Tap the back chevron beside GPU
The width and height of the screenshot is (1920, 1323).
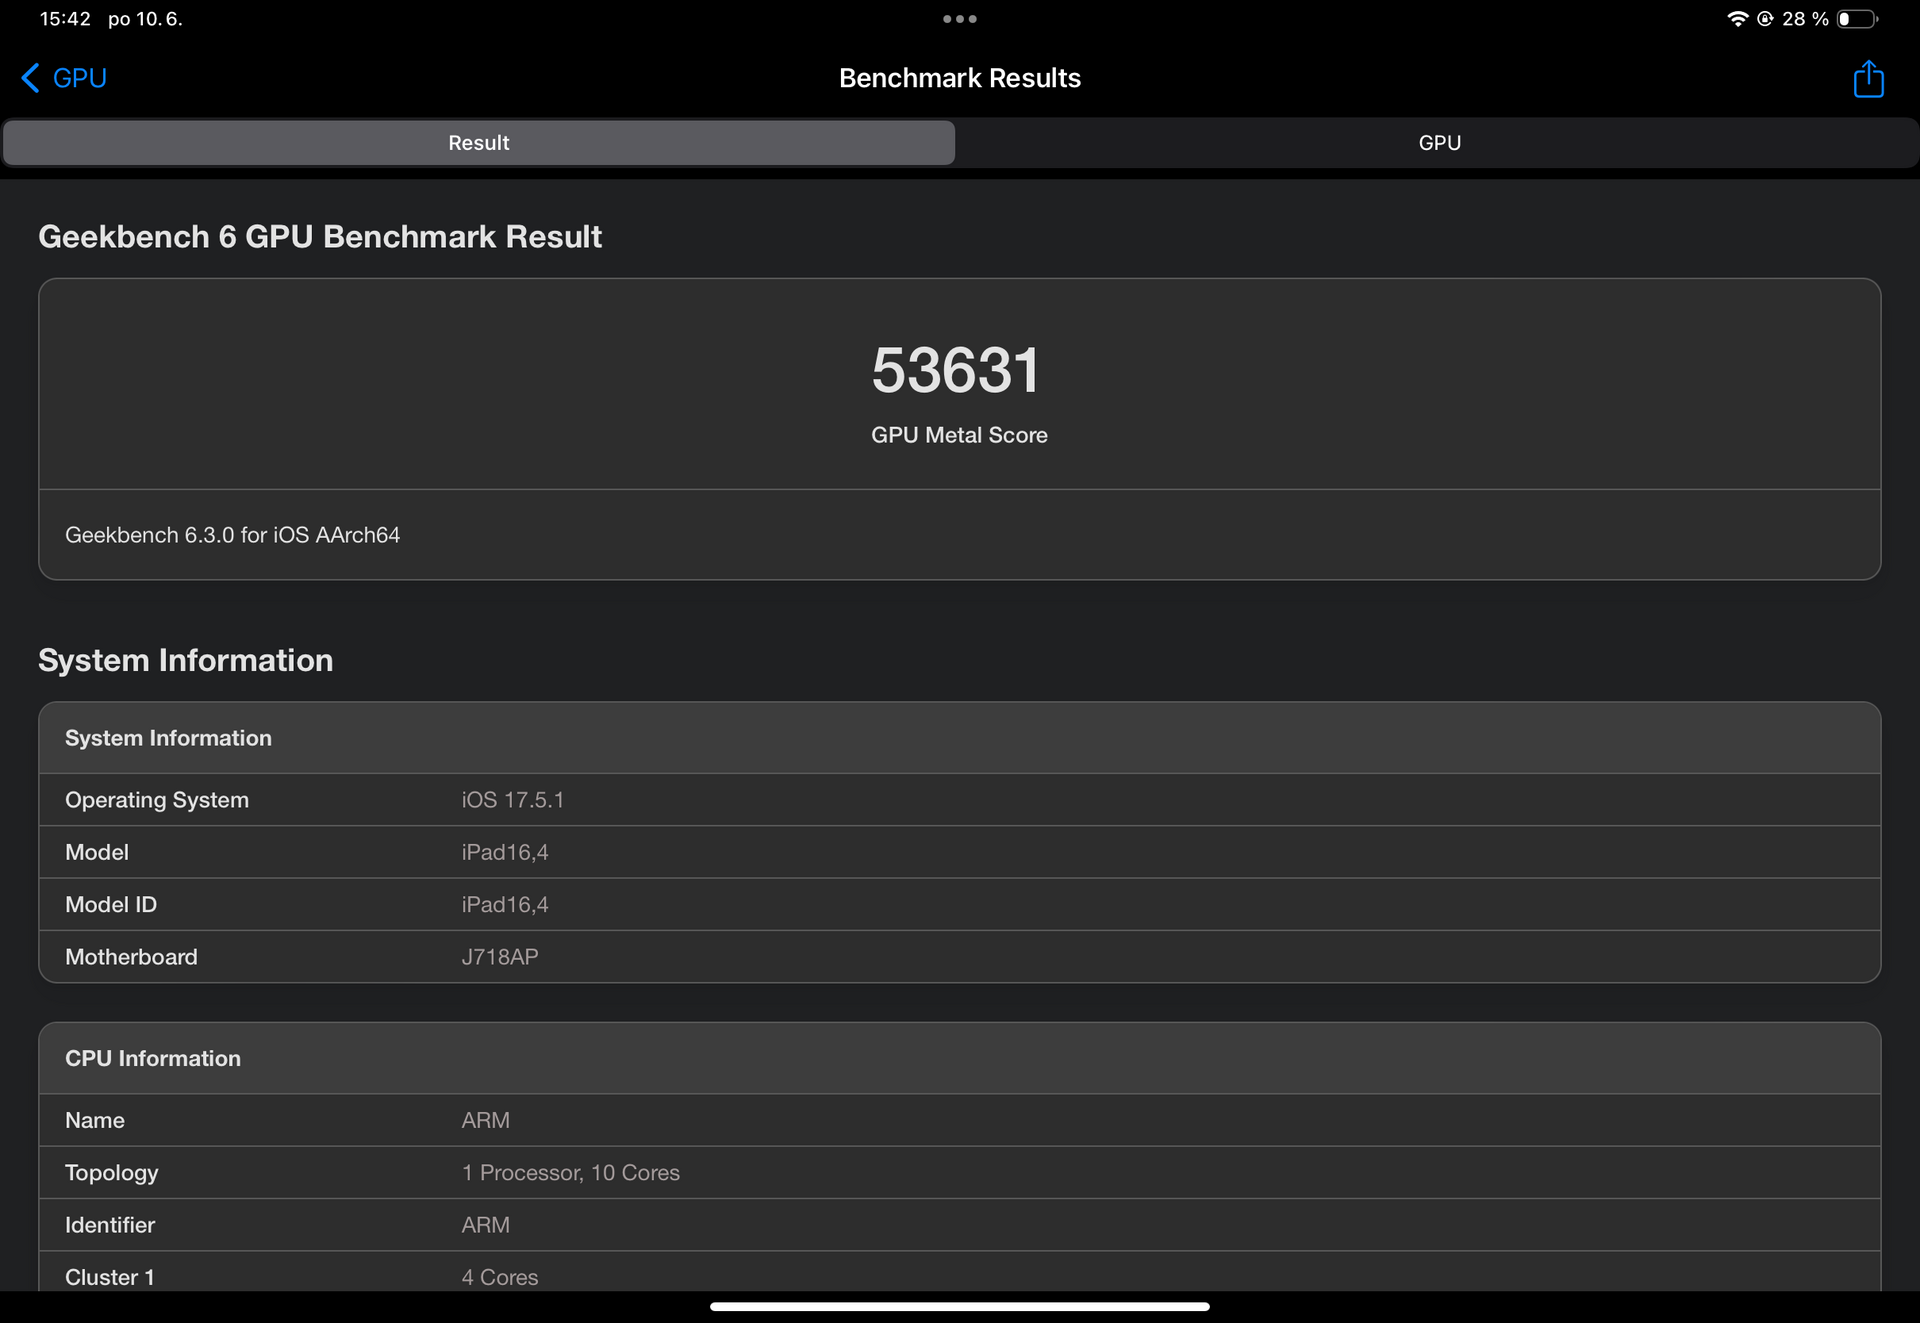tap(30, 78)
